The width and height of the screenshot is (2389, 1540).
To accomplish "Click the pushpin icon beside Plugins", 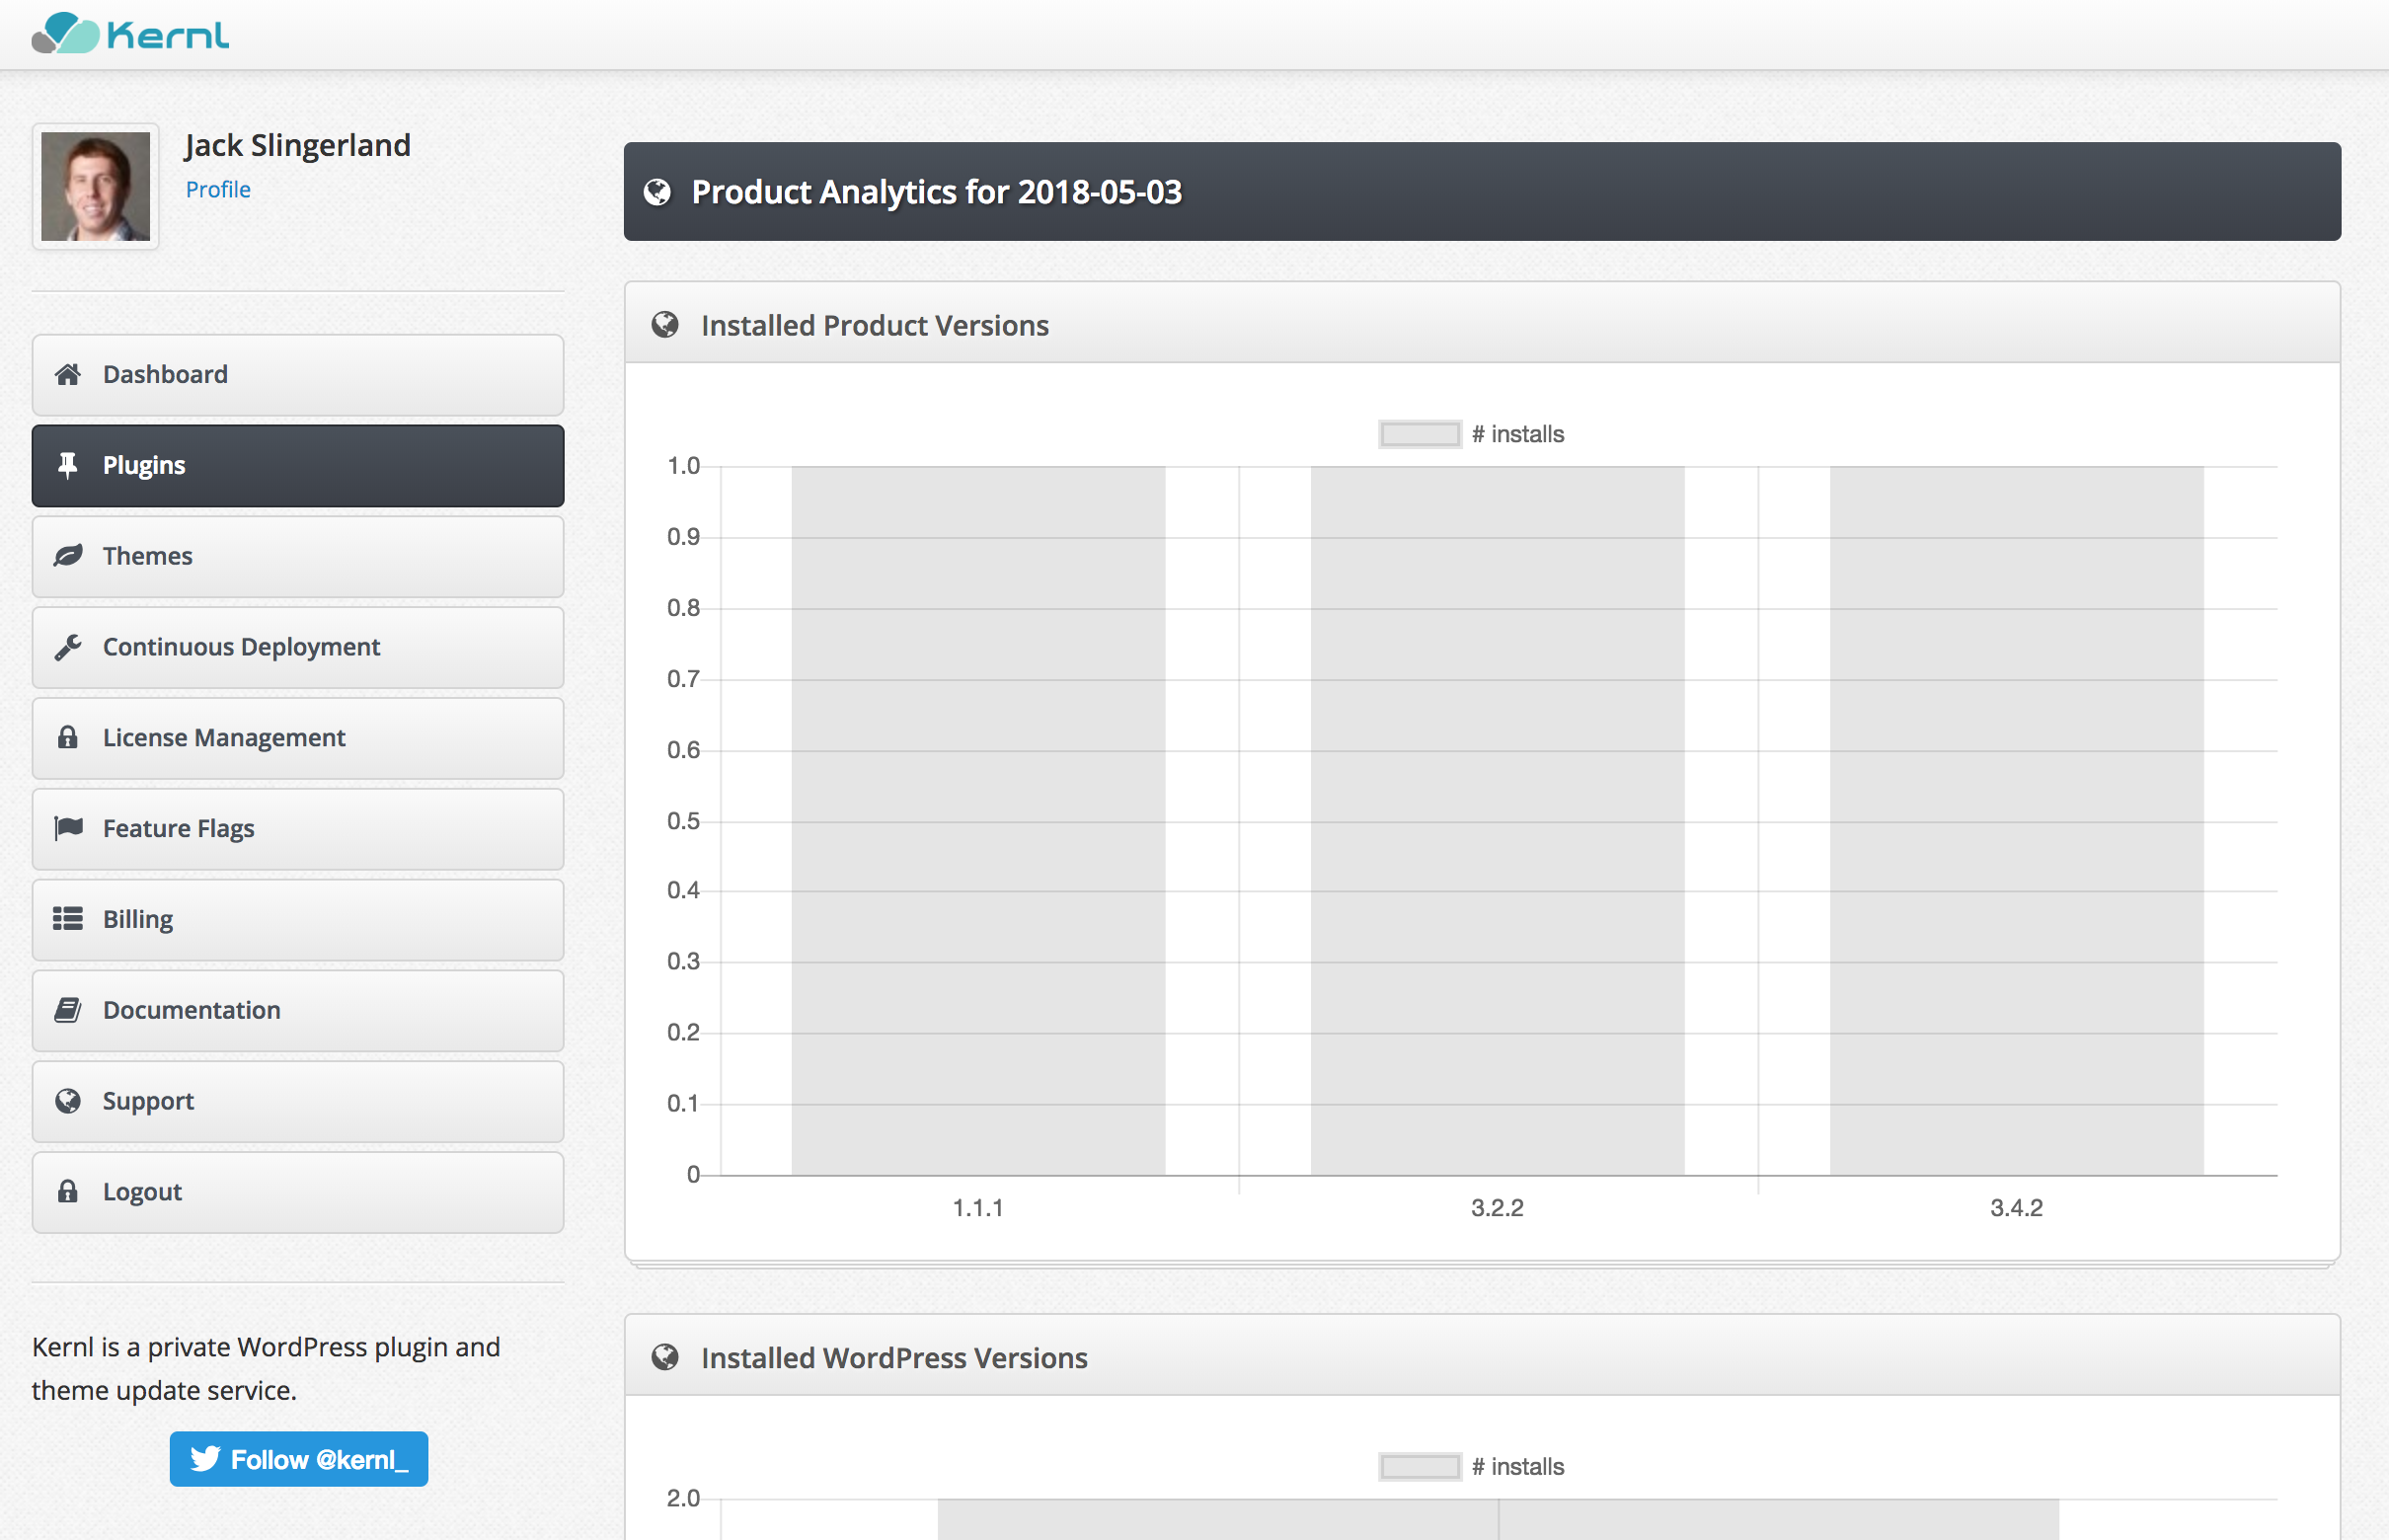I will (68, 465).
